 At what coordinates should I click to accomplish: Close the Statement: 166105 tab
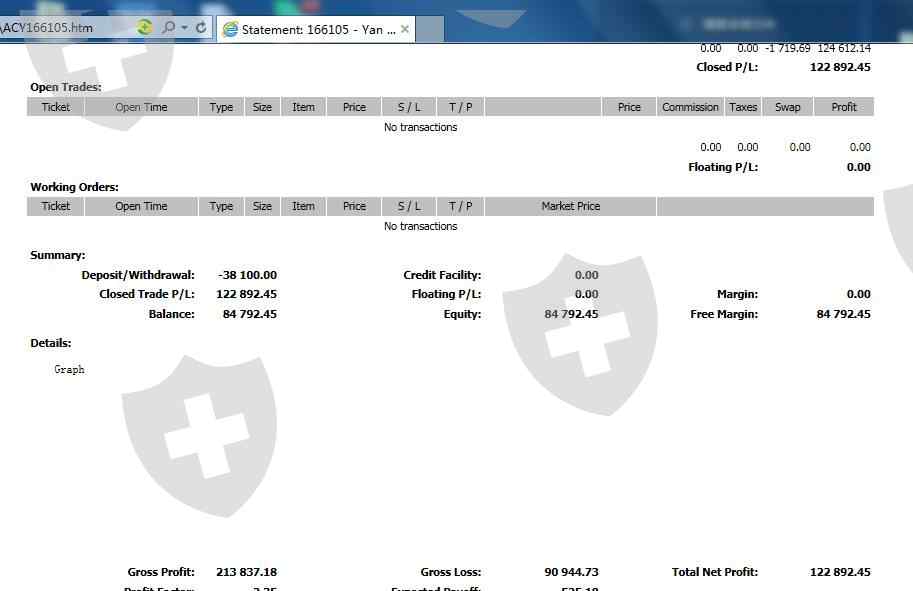405,29
